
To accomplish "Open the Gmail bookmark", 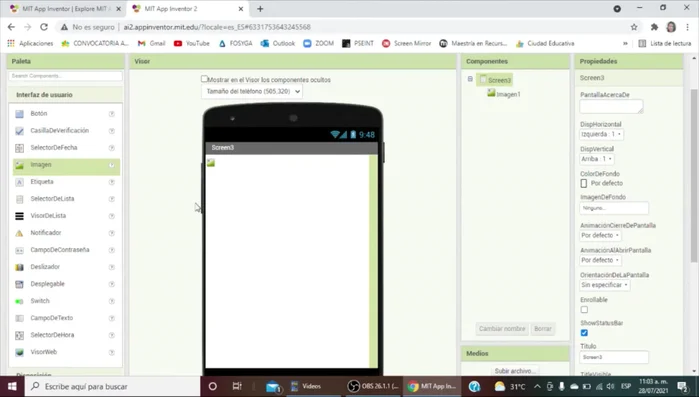I will coord(152,44).
